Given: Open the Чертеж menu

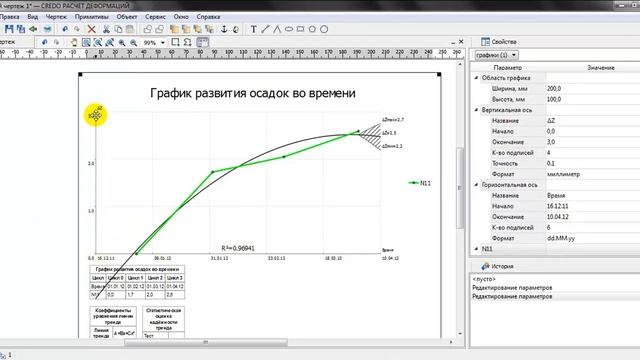Looking at the screenshot, I should pyautogui.click(x=56, y=17).
